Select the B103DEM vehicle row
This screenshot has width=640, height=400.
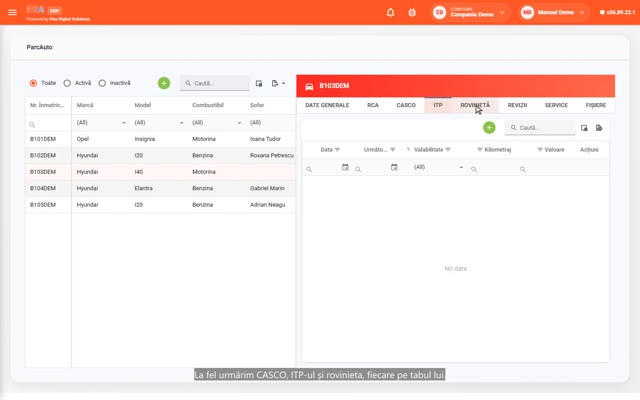coord(160,172)
